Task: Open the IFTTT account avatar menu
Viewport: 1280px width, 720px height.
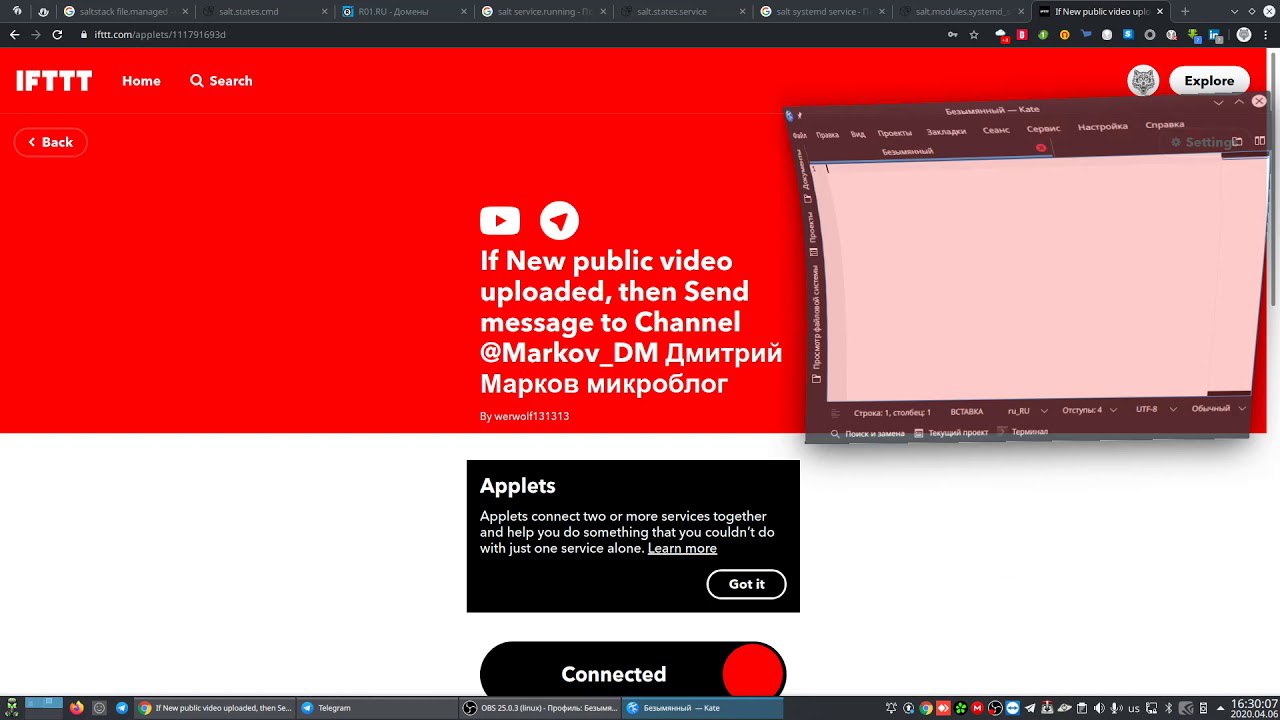Action: click(1143, 81)
